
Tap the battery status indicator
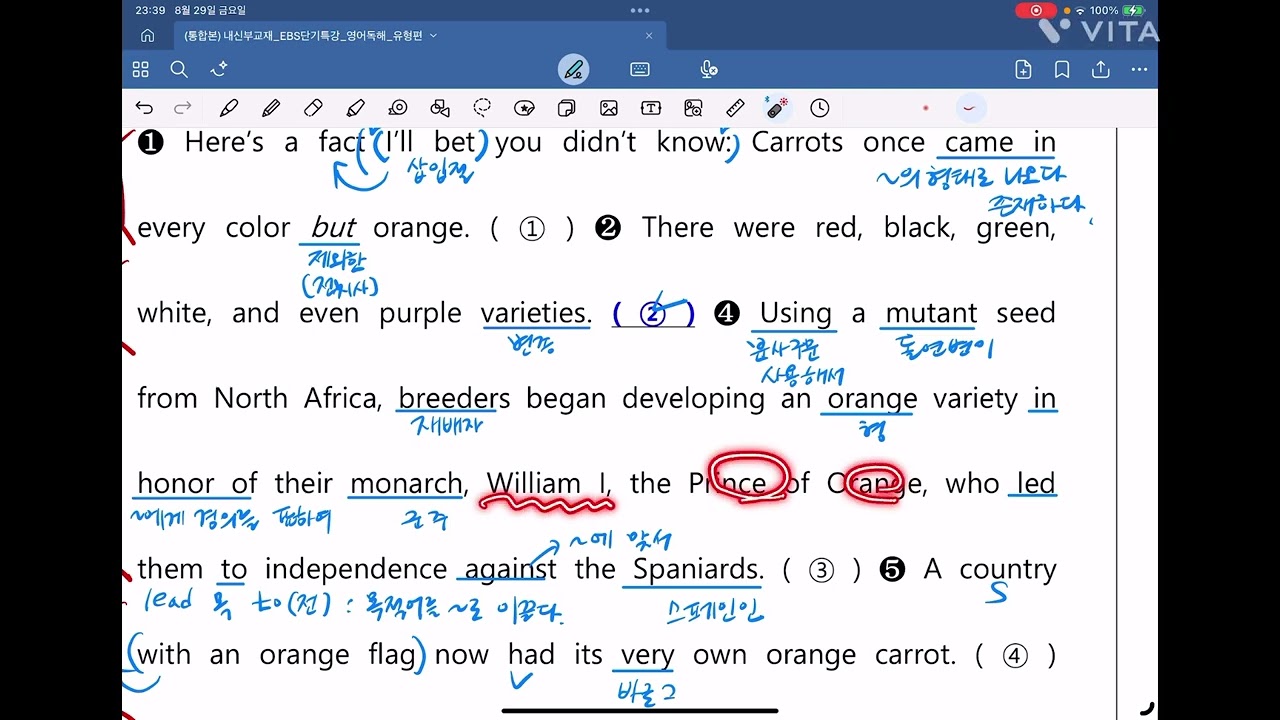click(x=1135, y=10)
